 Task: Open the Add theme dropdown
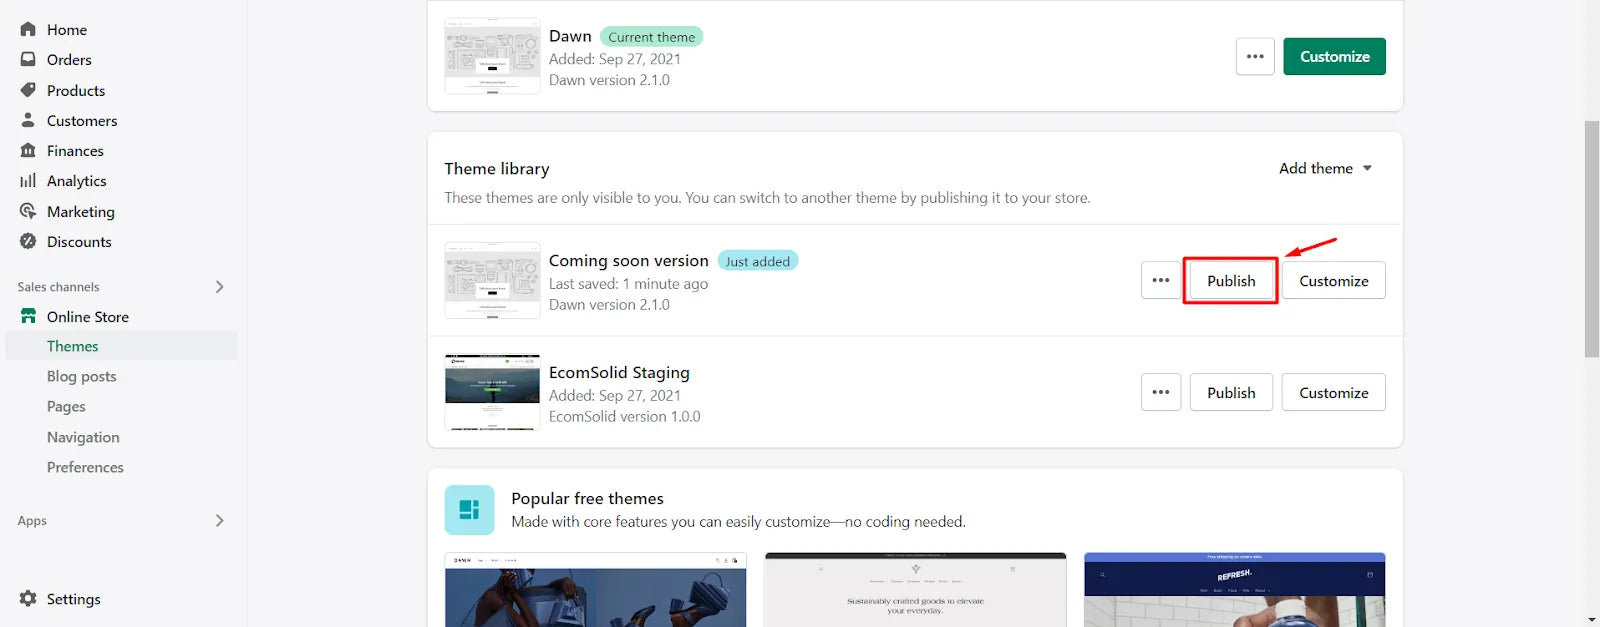(x=1325, y=169)
